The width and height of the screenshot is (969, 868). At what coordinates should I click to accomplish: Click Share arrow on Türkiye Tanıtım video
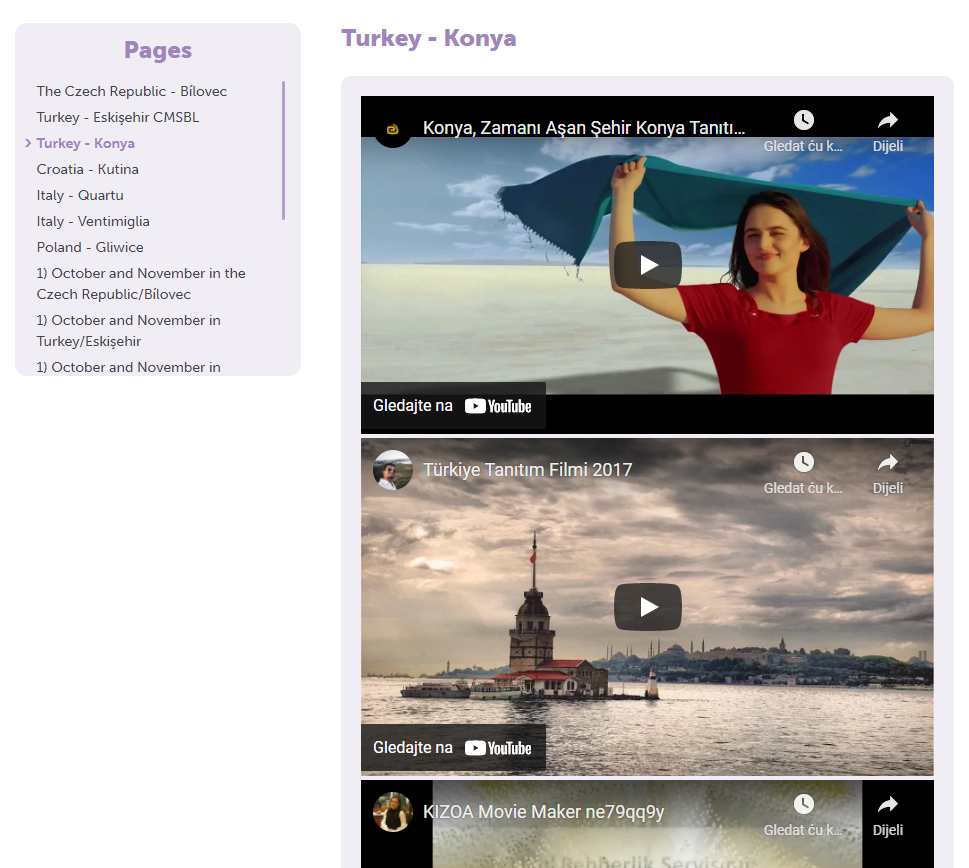(887, 461)
